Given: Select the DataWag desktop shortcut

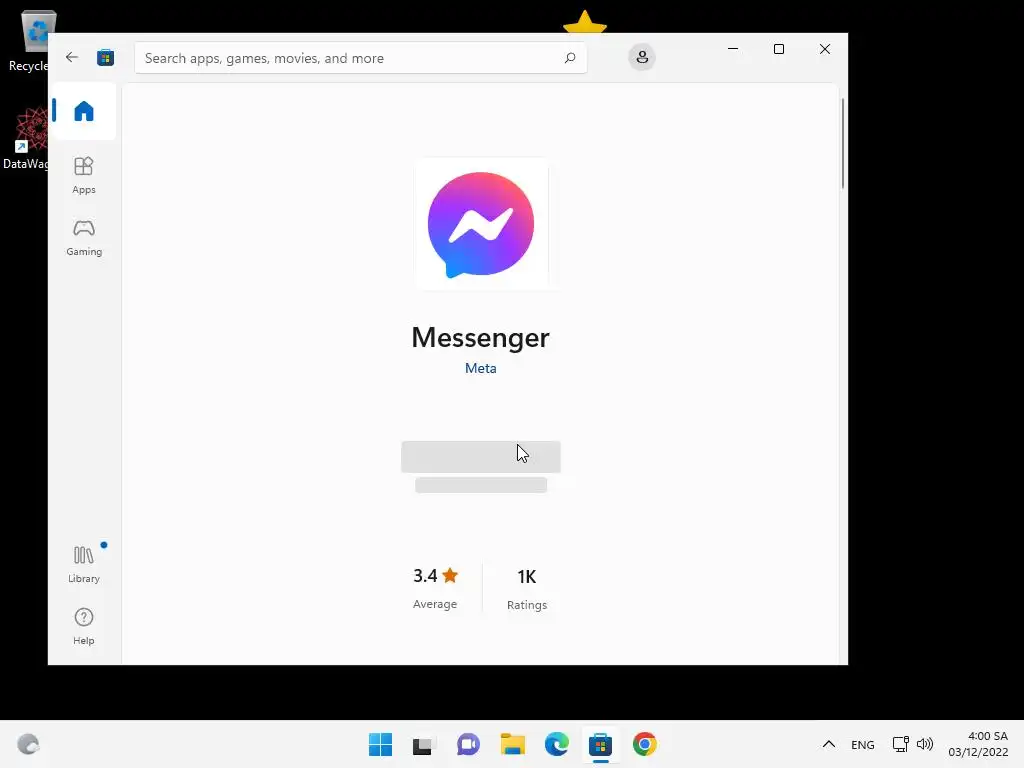Looking at the screenshot, I should pyautogui.click(x=26, y=139).
